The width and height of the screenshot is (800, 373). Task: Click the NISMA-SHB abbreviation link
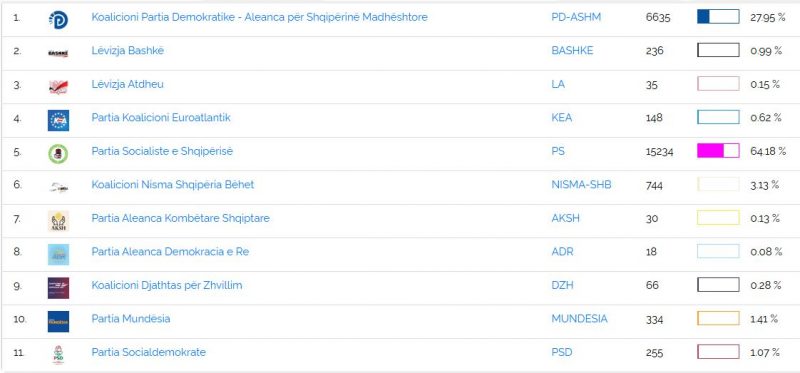pos(581,185)
